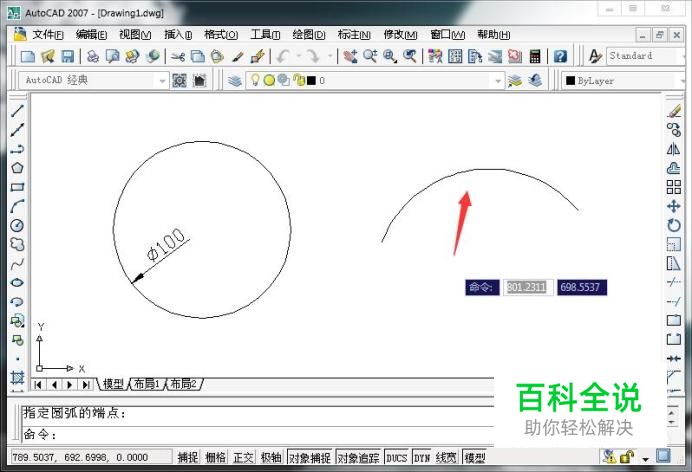Toggle the 对象追踪 object tracking
The width and height of the screenshot is (692, 472).
(358, 457)
